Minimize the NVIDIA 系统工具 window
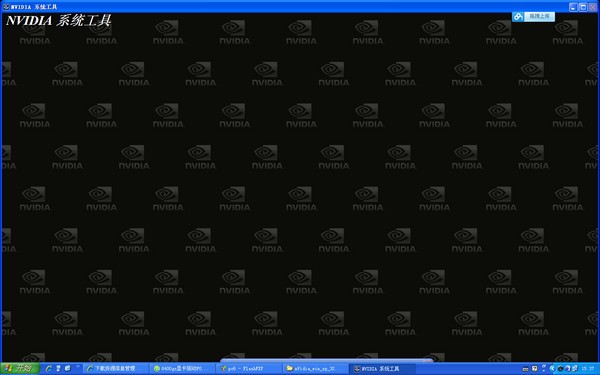600x375 pixels. [573, 7]
